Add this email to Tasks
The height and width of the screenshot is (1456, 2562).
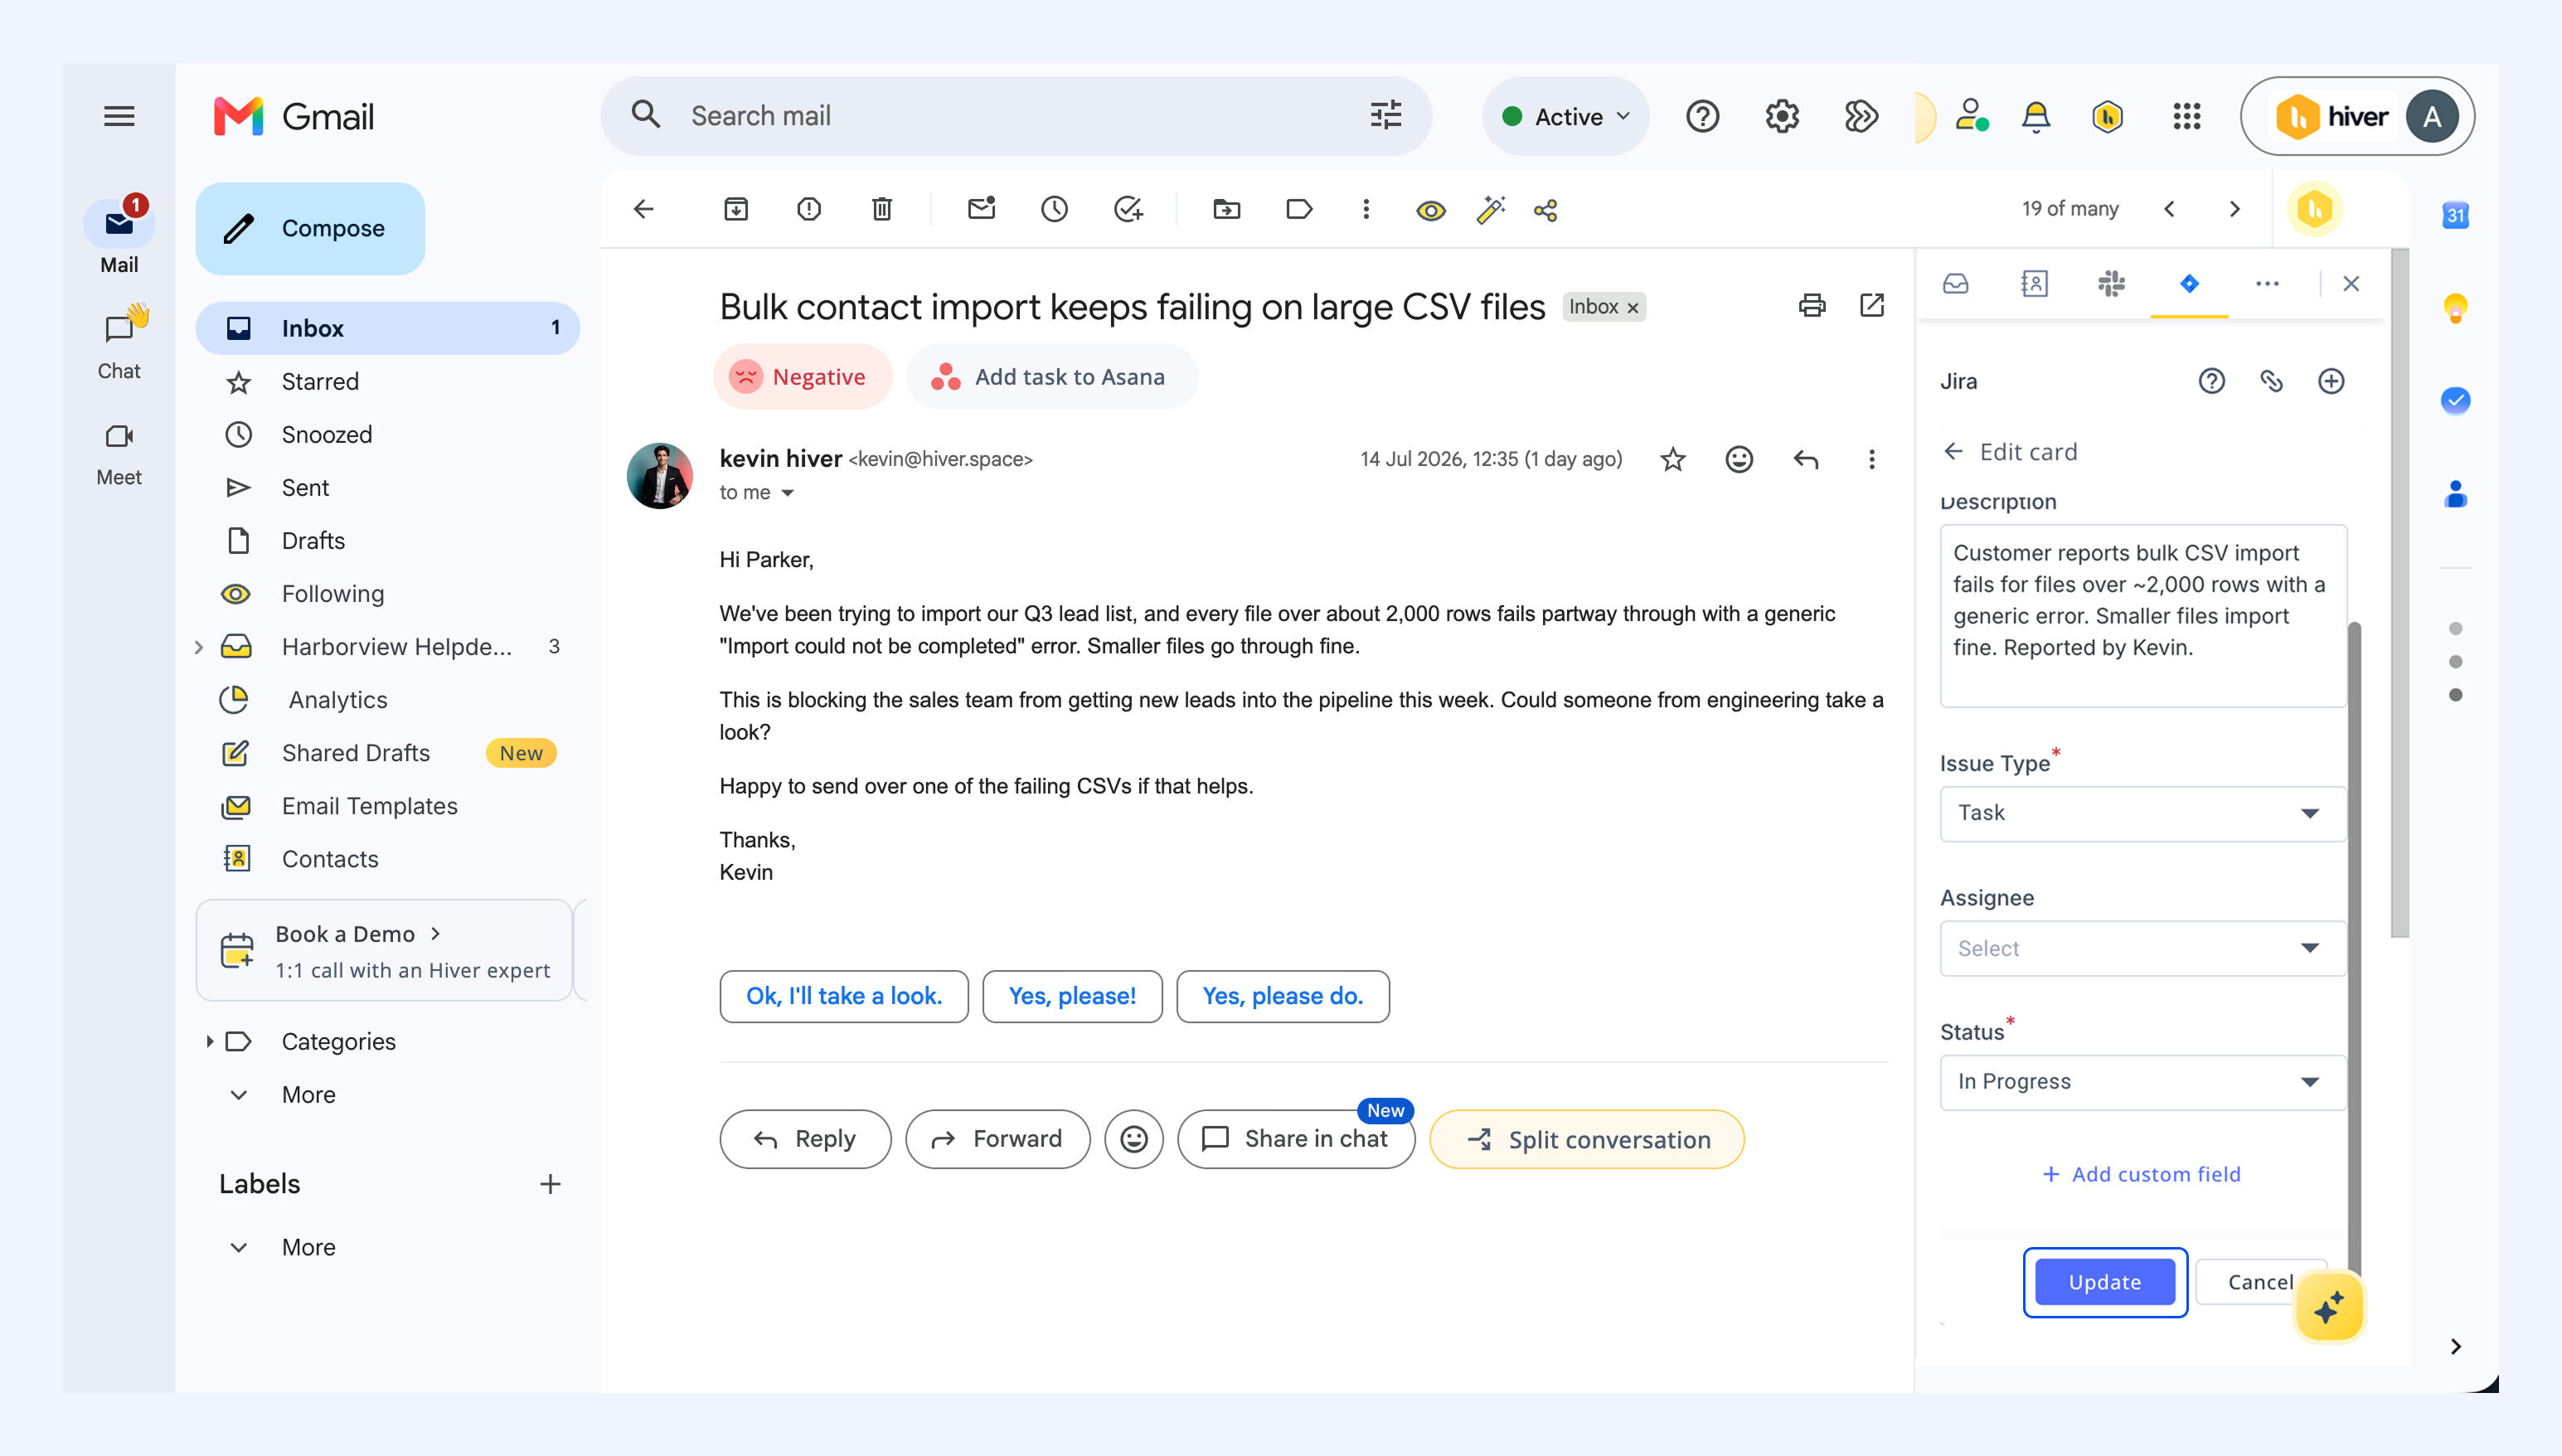pyautogui.click(x=1128, y=209)
